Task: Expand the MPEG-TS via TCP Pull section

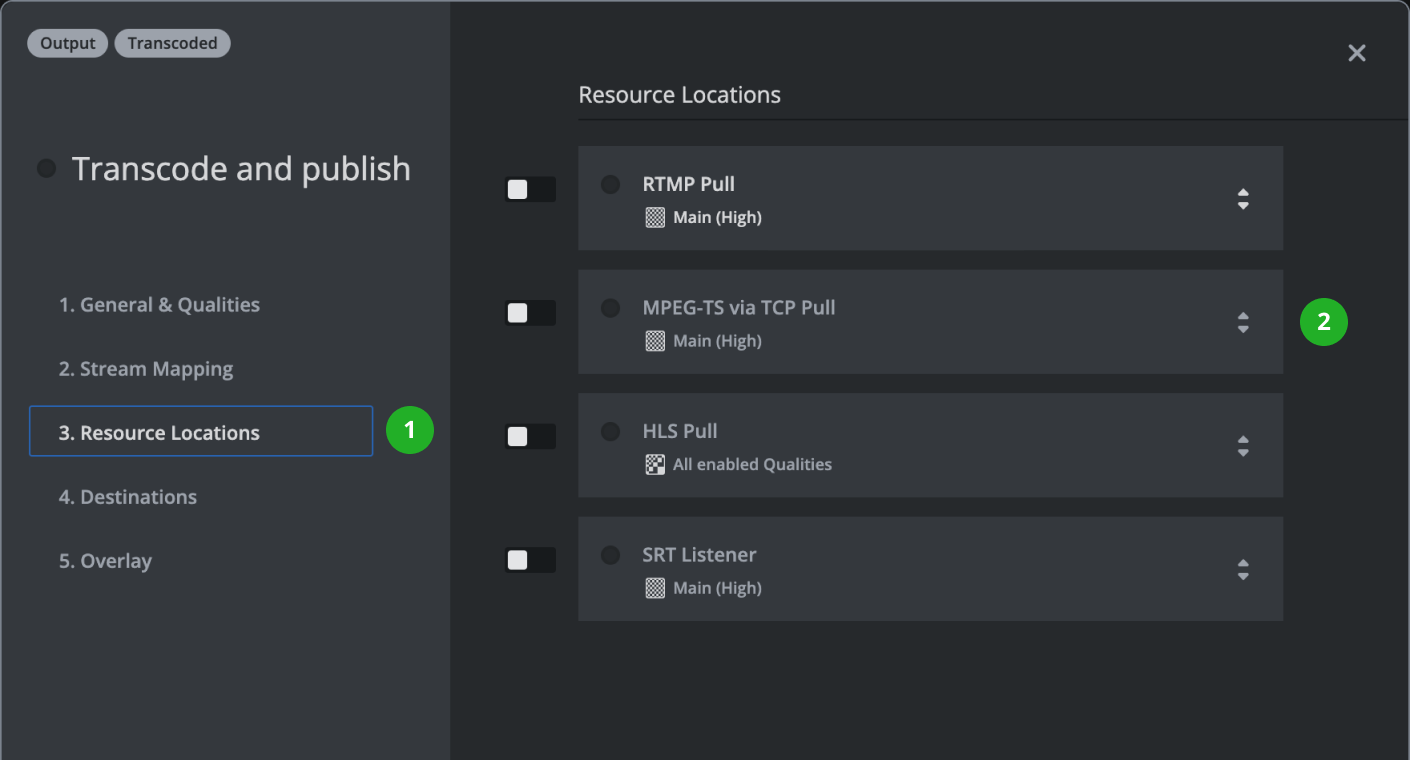Action: pyautogui.click(x=1243, y=323)
